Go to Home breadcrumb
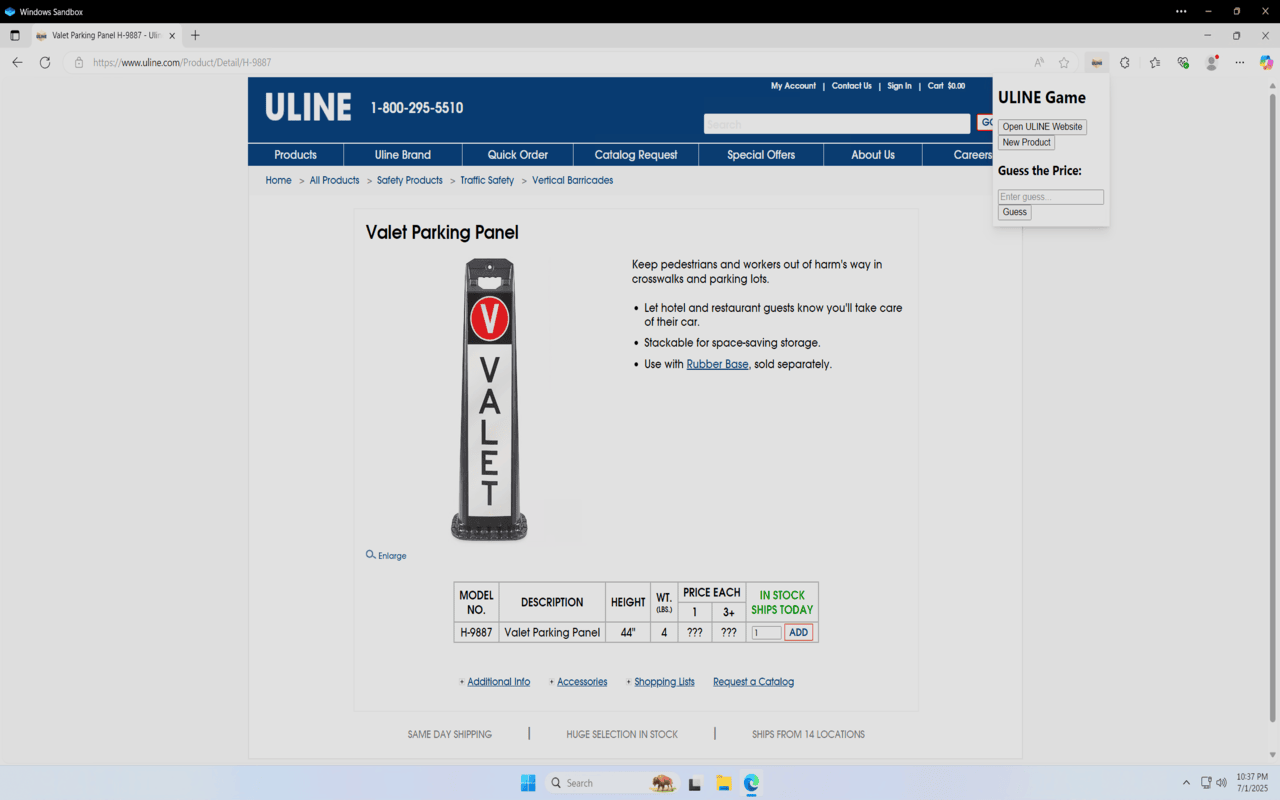The width and height of the screenshot is (1280, 800). [279, 180]
